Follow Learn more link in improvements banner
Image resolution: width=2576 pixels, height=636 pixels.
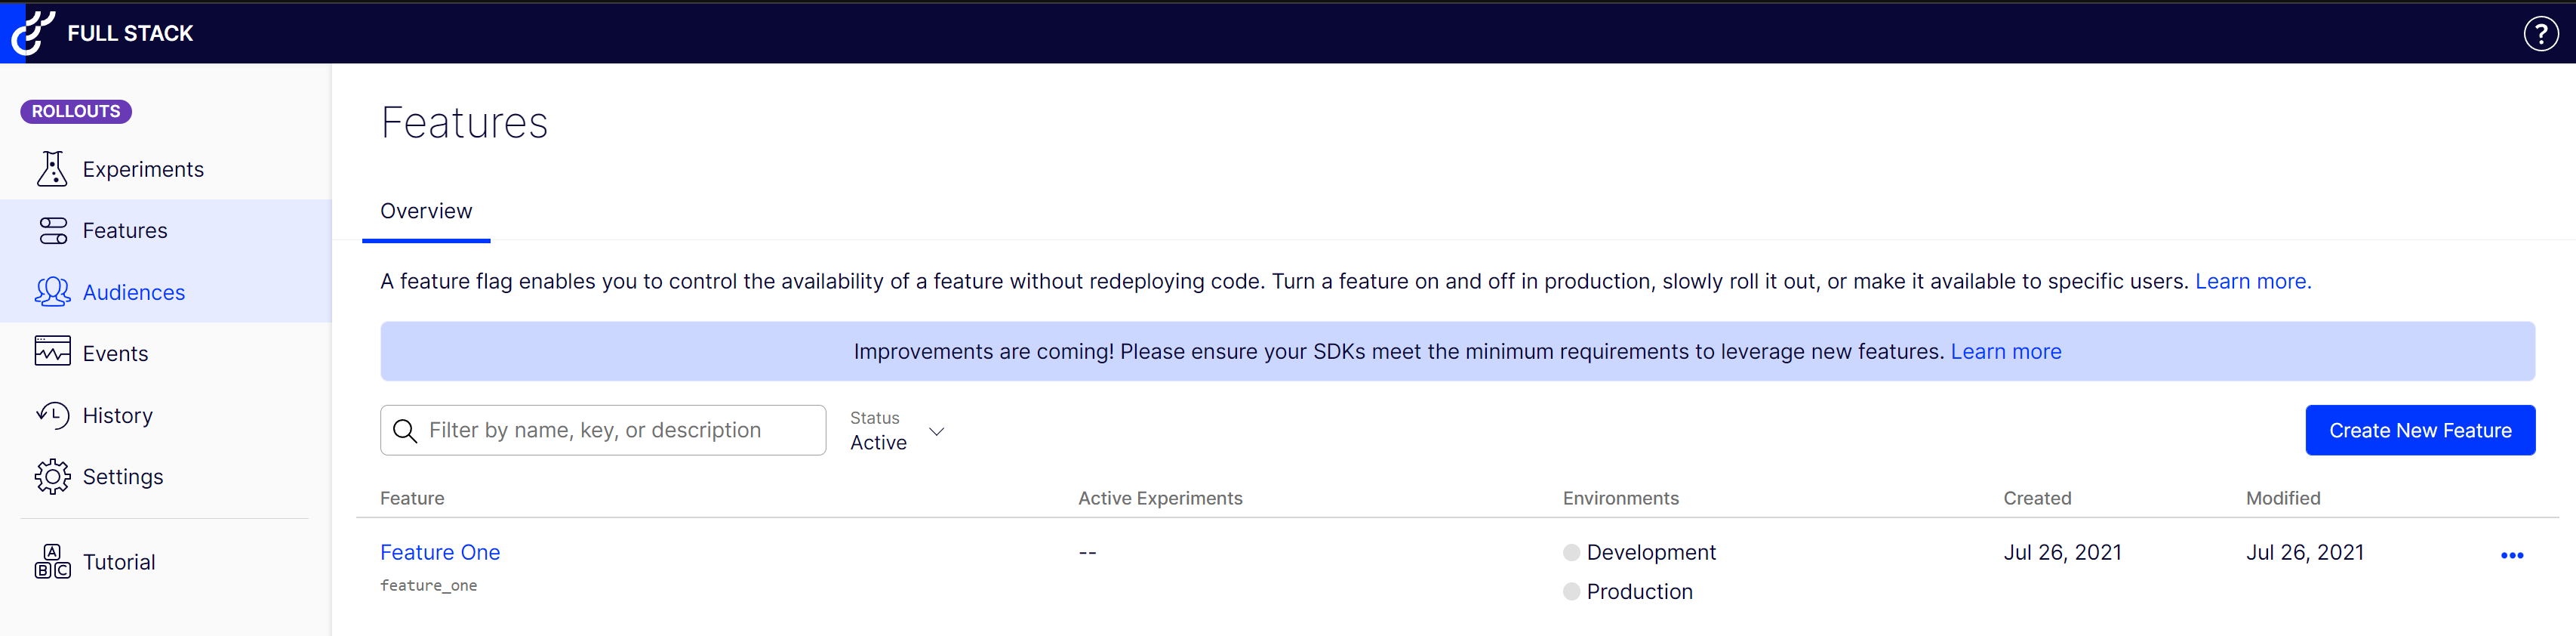coord(2005,352)
